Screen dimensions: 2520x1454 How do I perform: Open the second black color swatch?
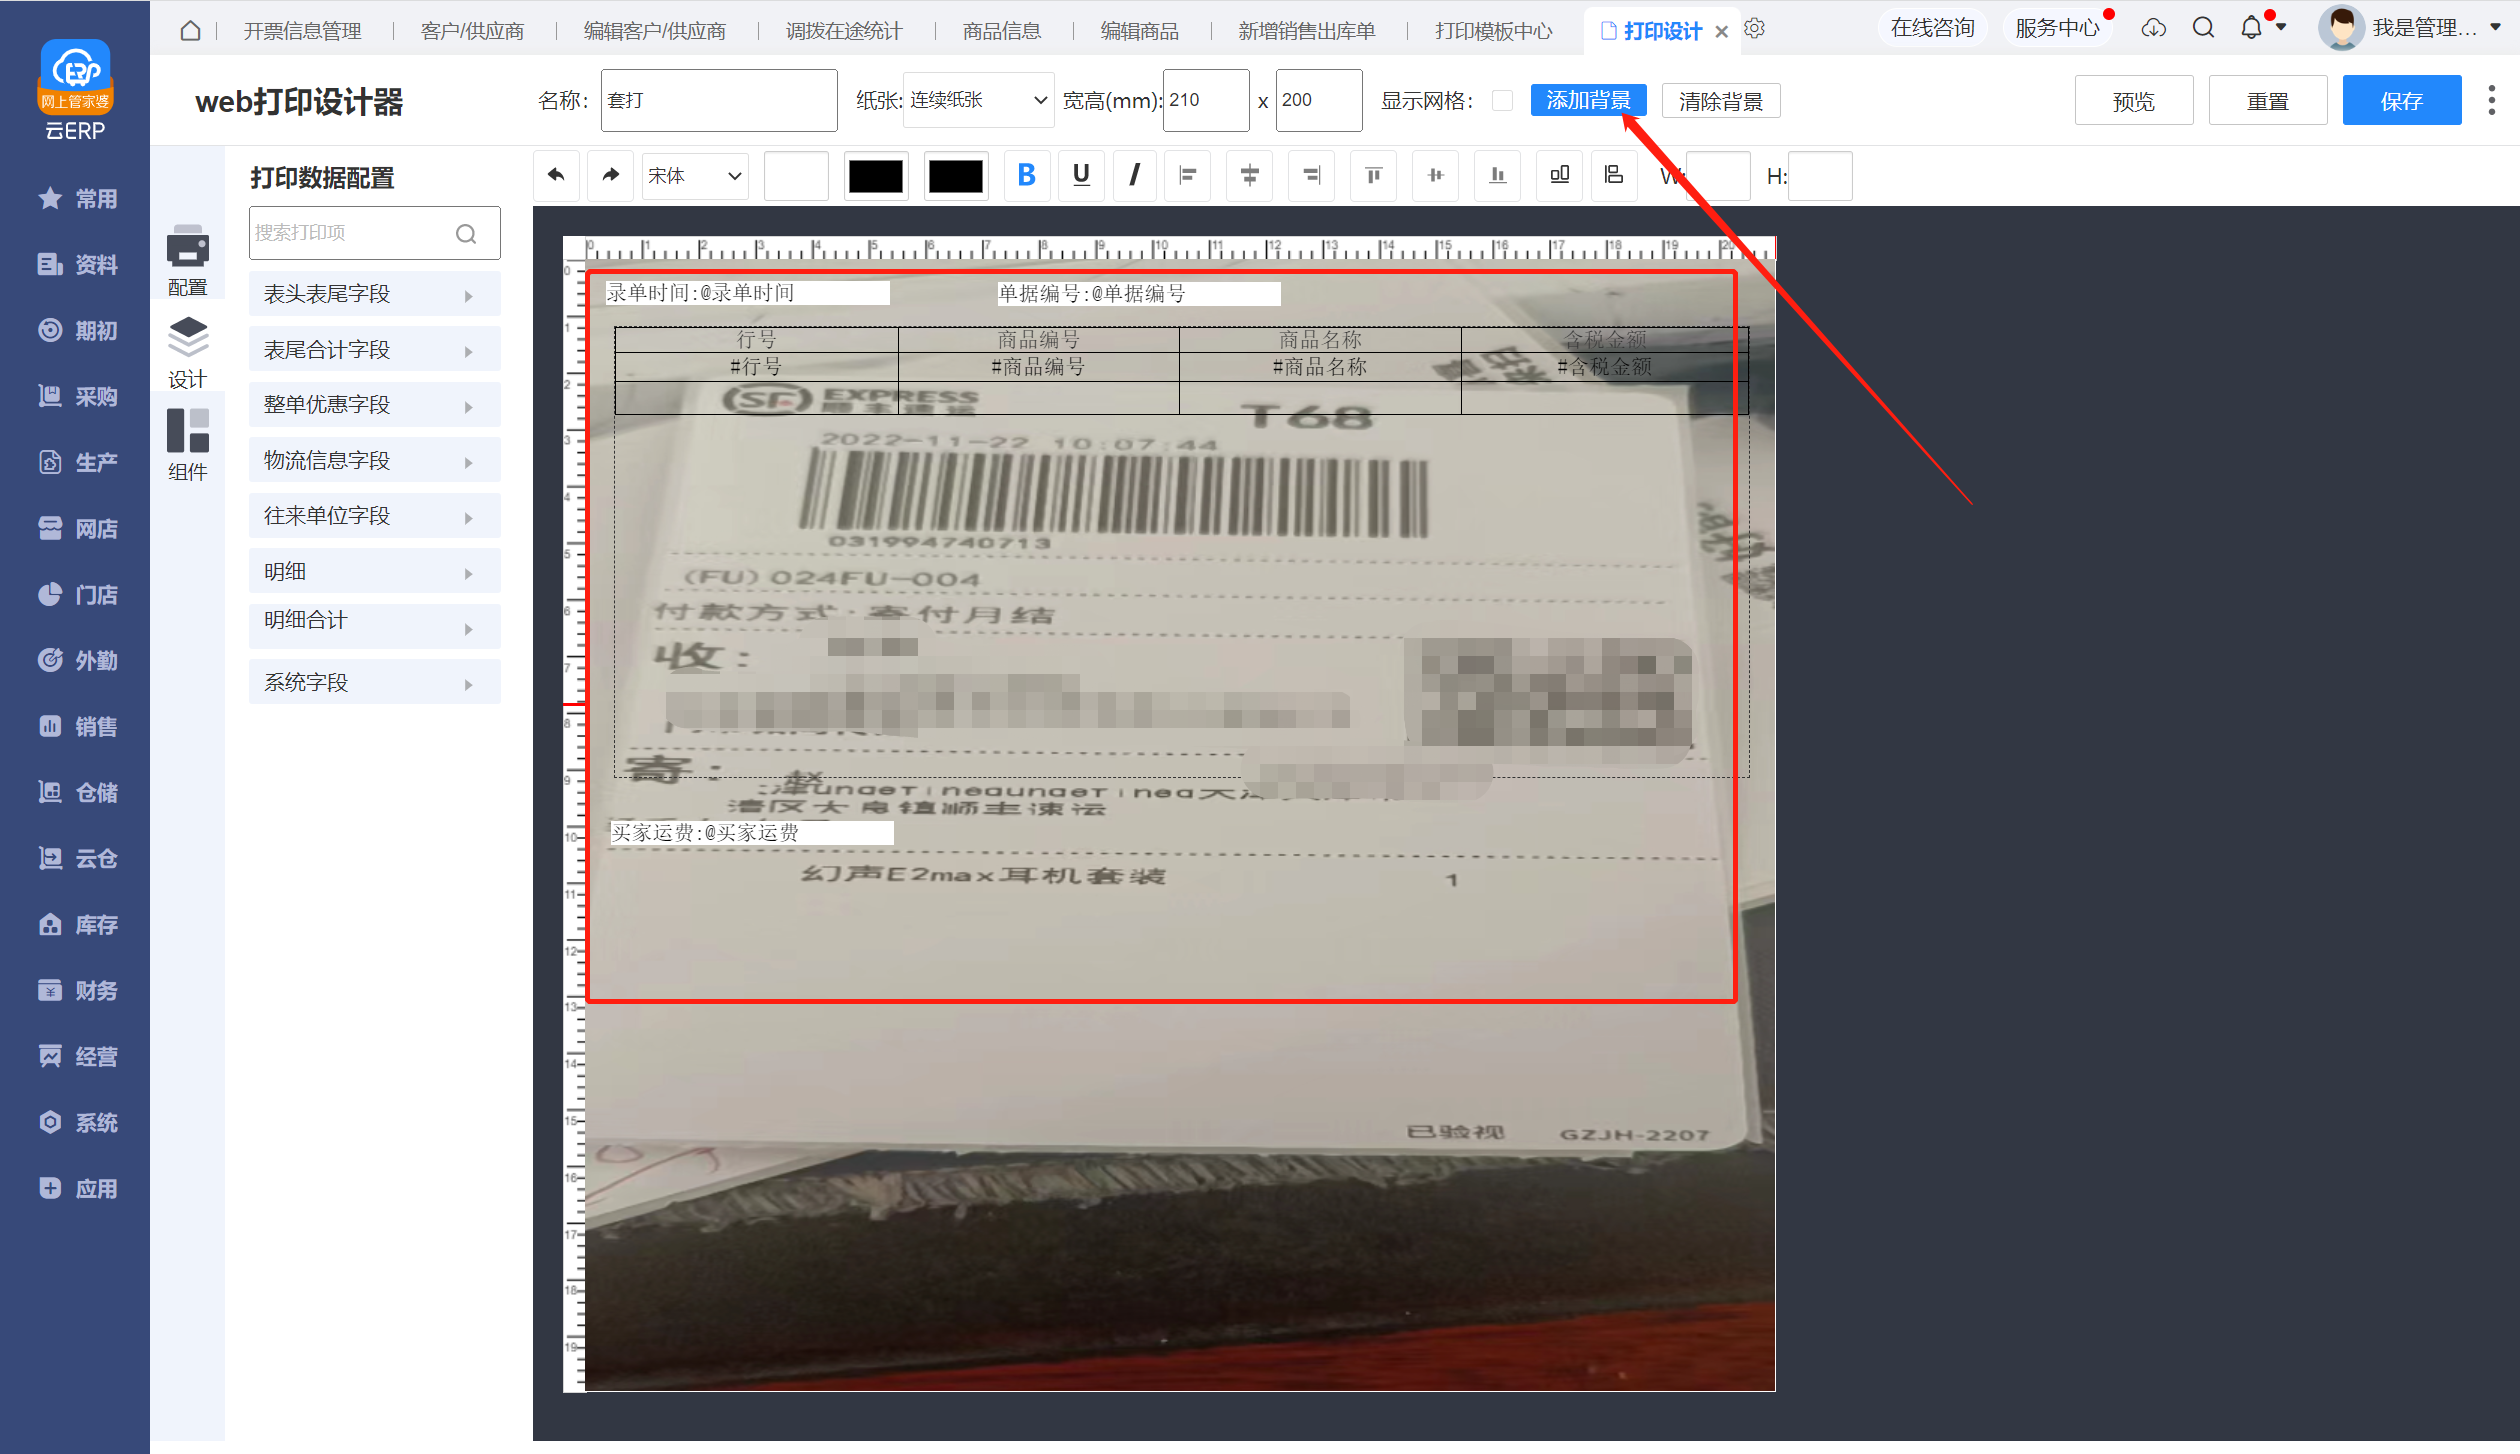(x=956, y=176)
